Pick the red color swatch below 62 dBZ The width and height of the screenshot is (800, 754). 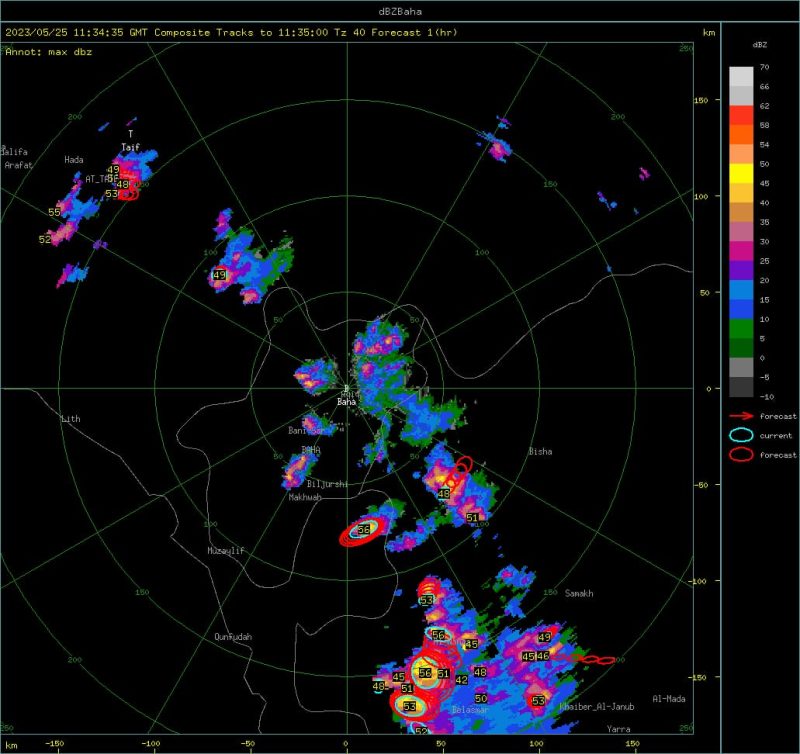point(741,115)
